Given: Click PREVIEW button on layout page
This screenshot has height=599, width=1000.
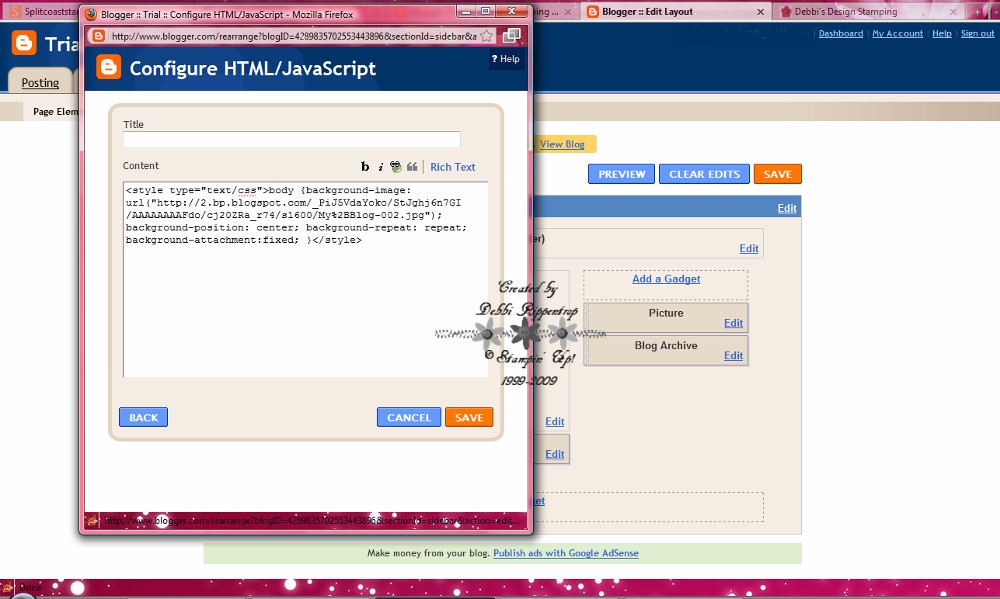Looking at the screenshot, I should (621, 174).
